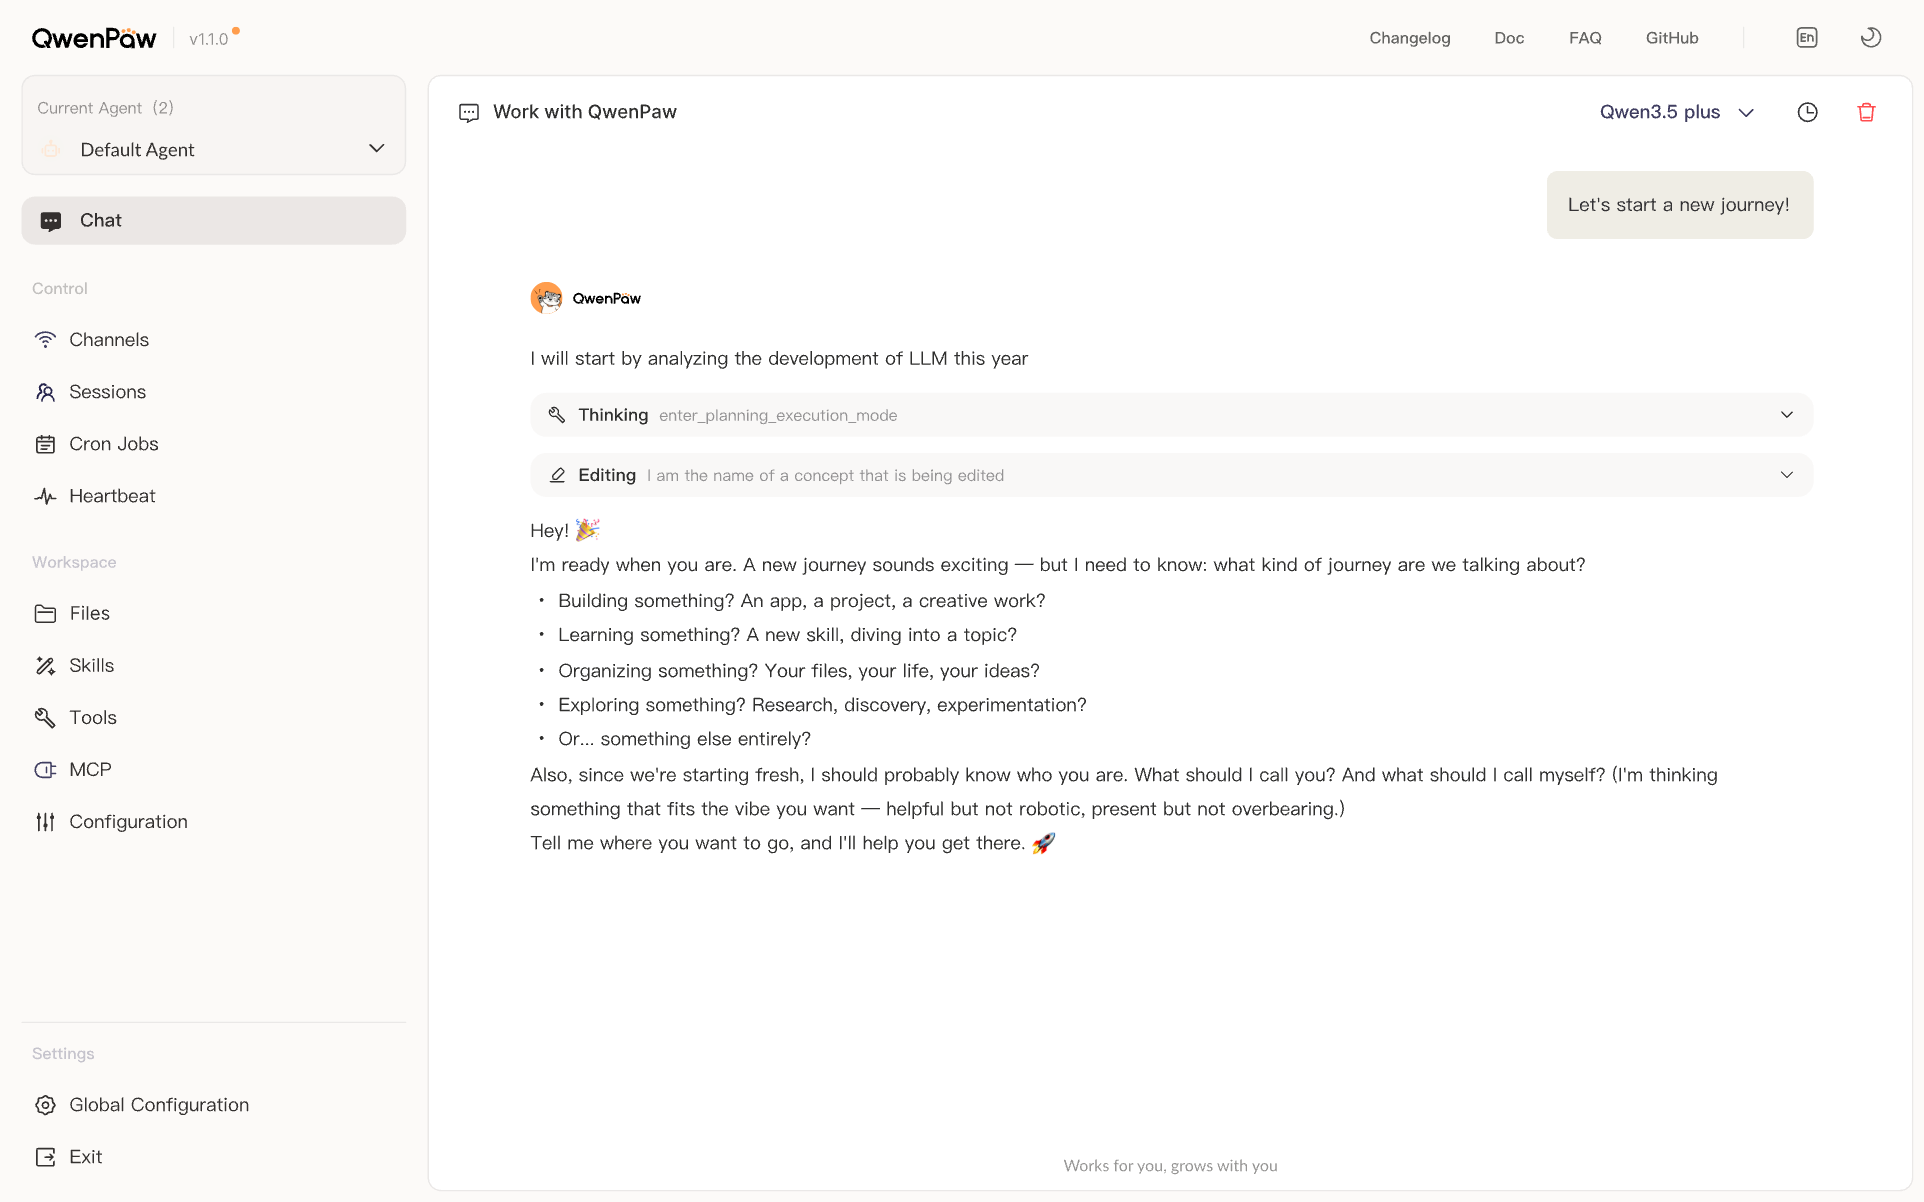Click the 'Organizing something?' bullet line
Viewport: 1924px width, 1202px height.
pos(798,671)
